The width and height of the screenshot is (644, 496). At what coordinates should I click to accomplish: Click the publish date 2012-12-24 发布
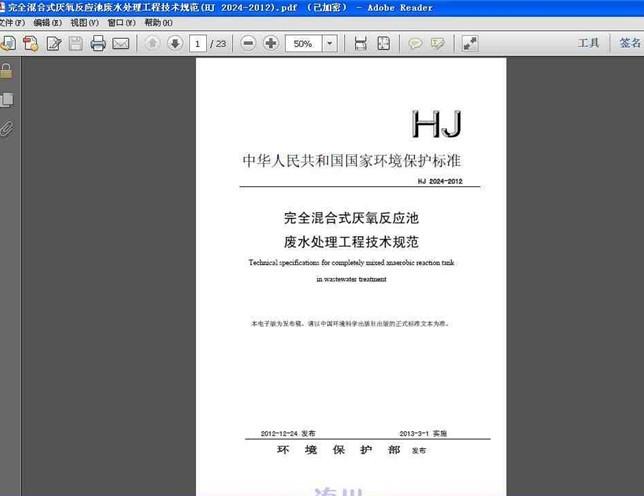(288, 433)
